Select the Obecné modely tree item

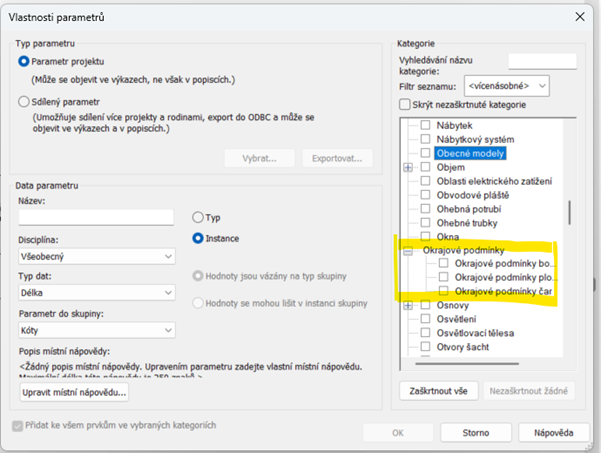point(470,154)
